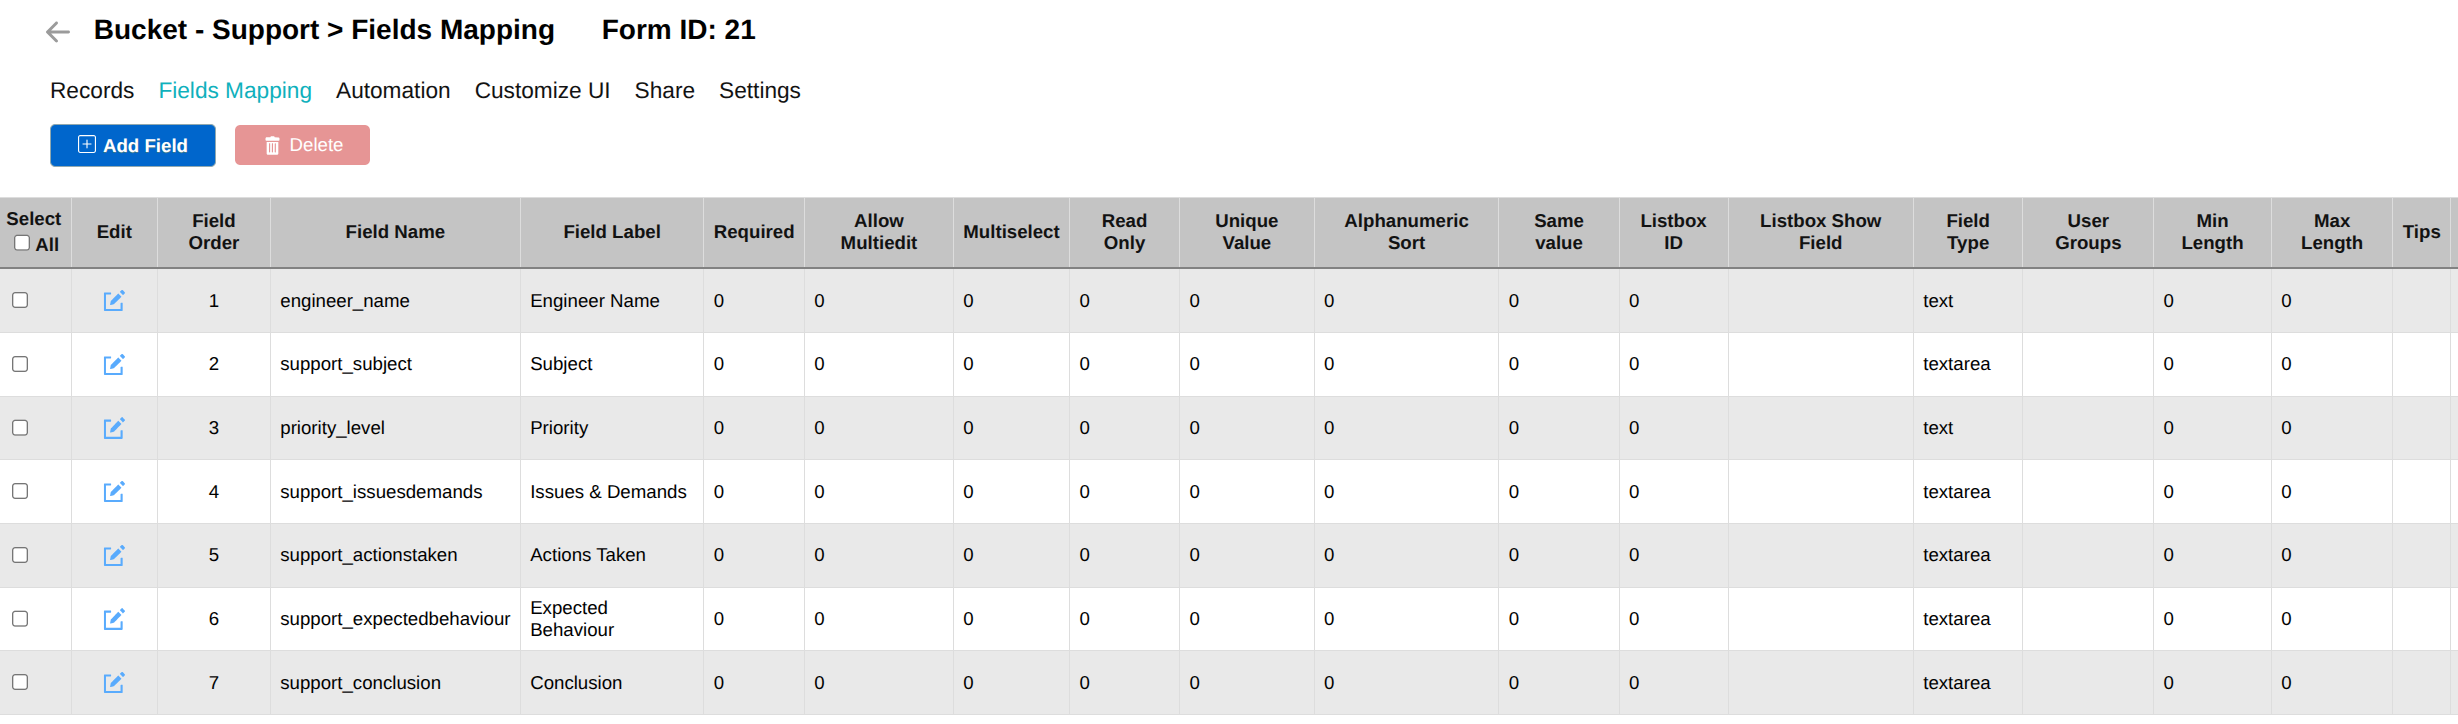Click the Field Type column header
This screenshot has width=2458, height=724.
pyautogui.click(x=1967, y=232)
